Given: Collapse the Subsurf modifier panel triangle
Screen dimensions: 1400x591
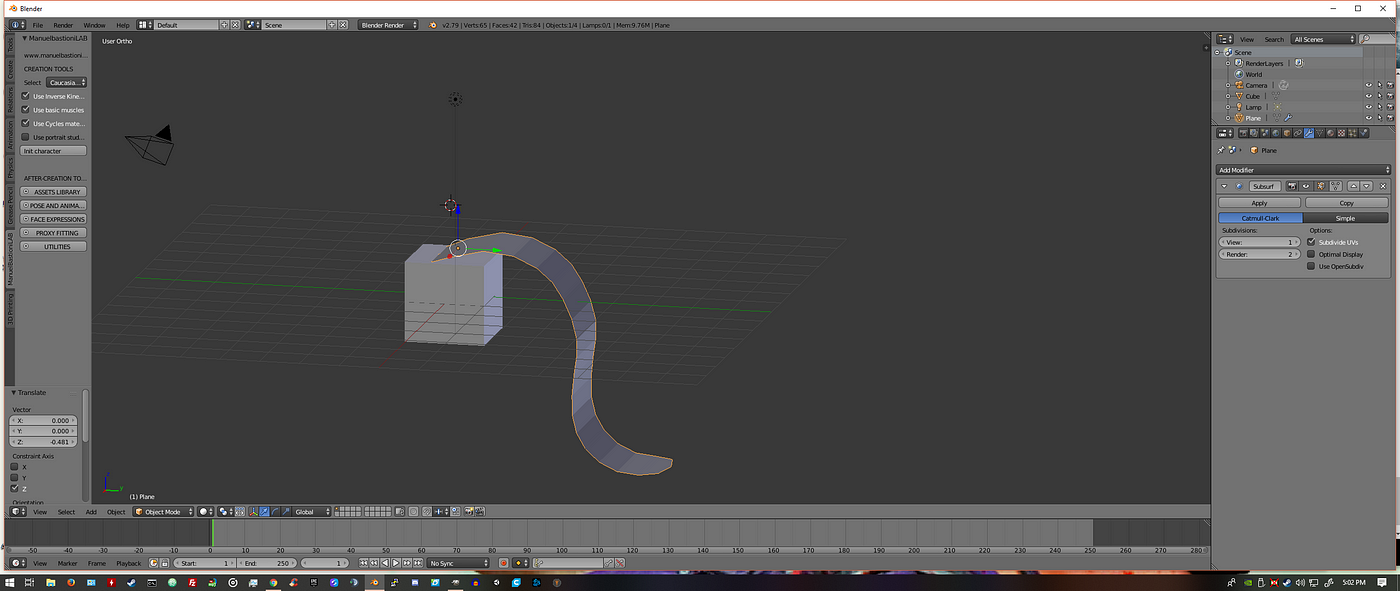Looking at the screenshot, I should coord(1224,186).
